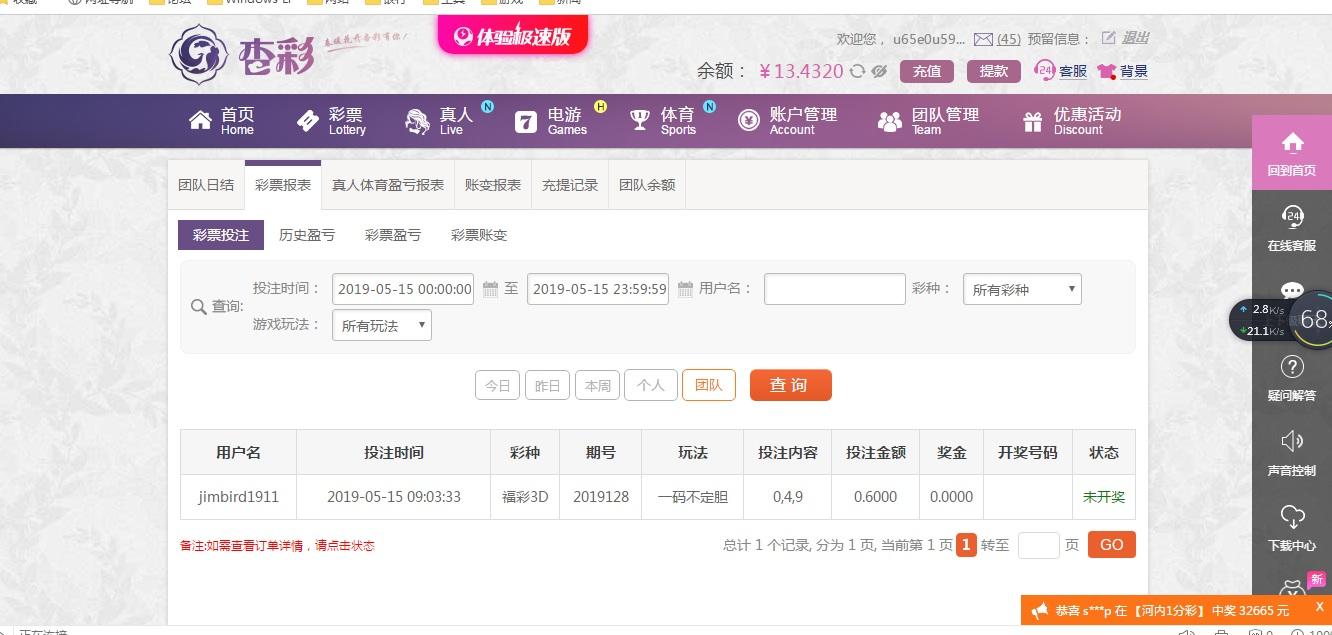The height and width of the screenshot is (635, 1332).
Task: Click the username jimbird1911 cell
Action: pos(239,496)
